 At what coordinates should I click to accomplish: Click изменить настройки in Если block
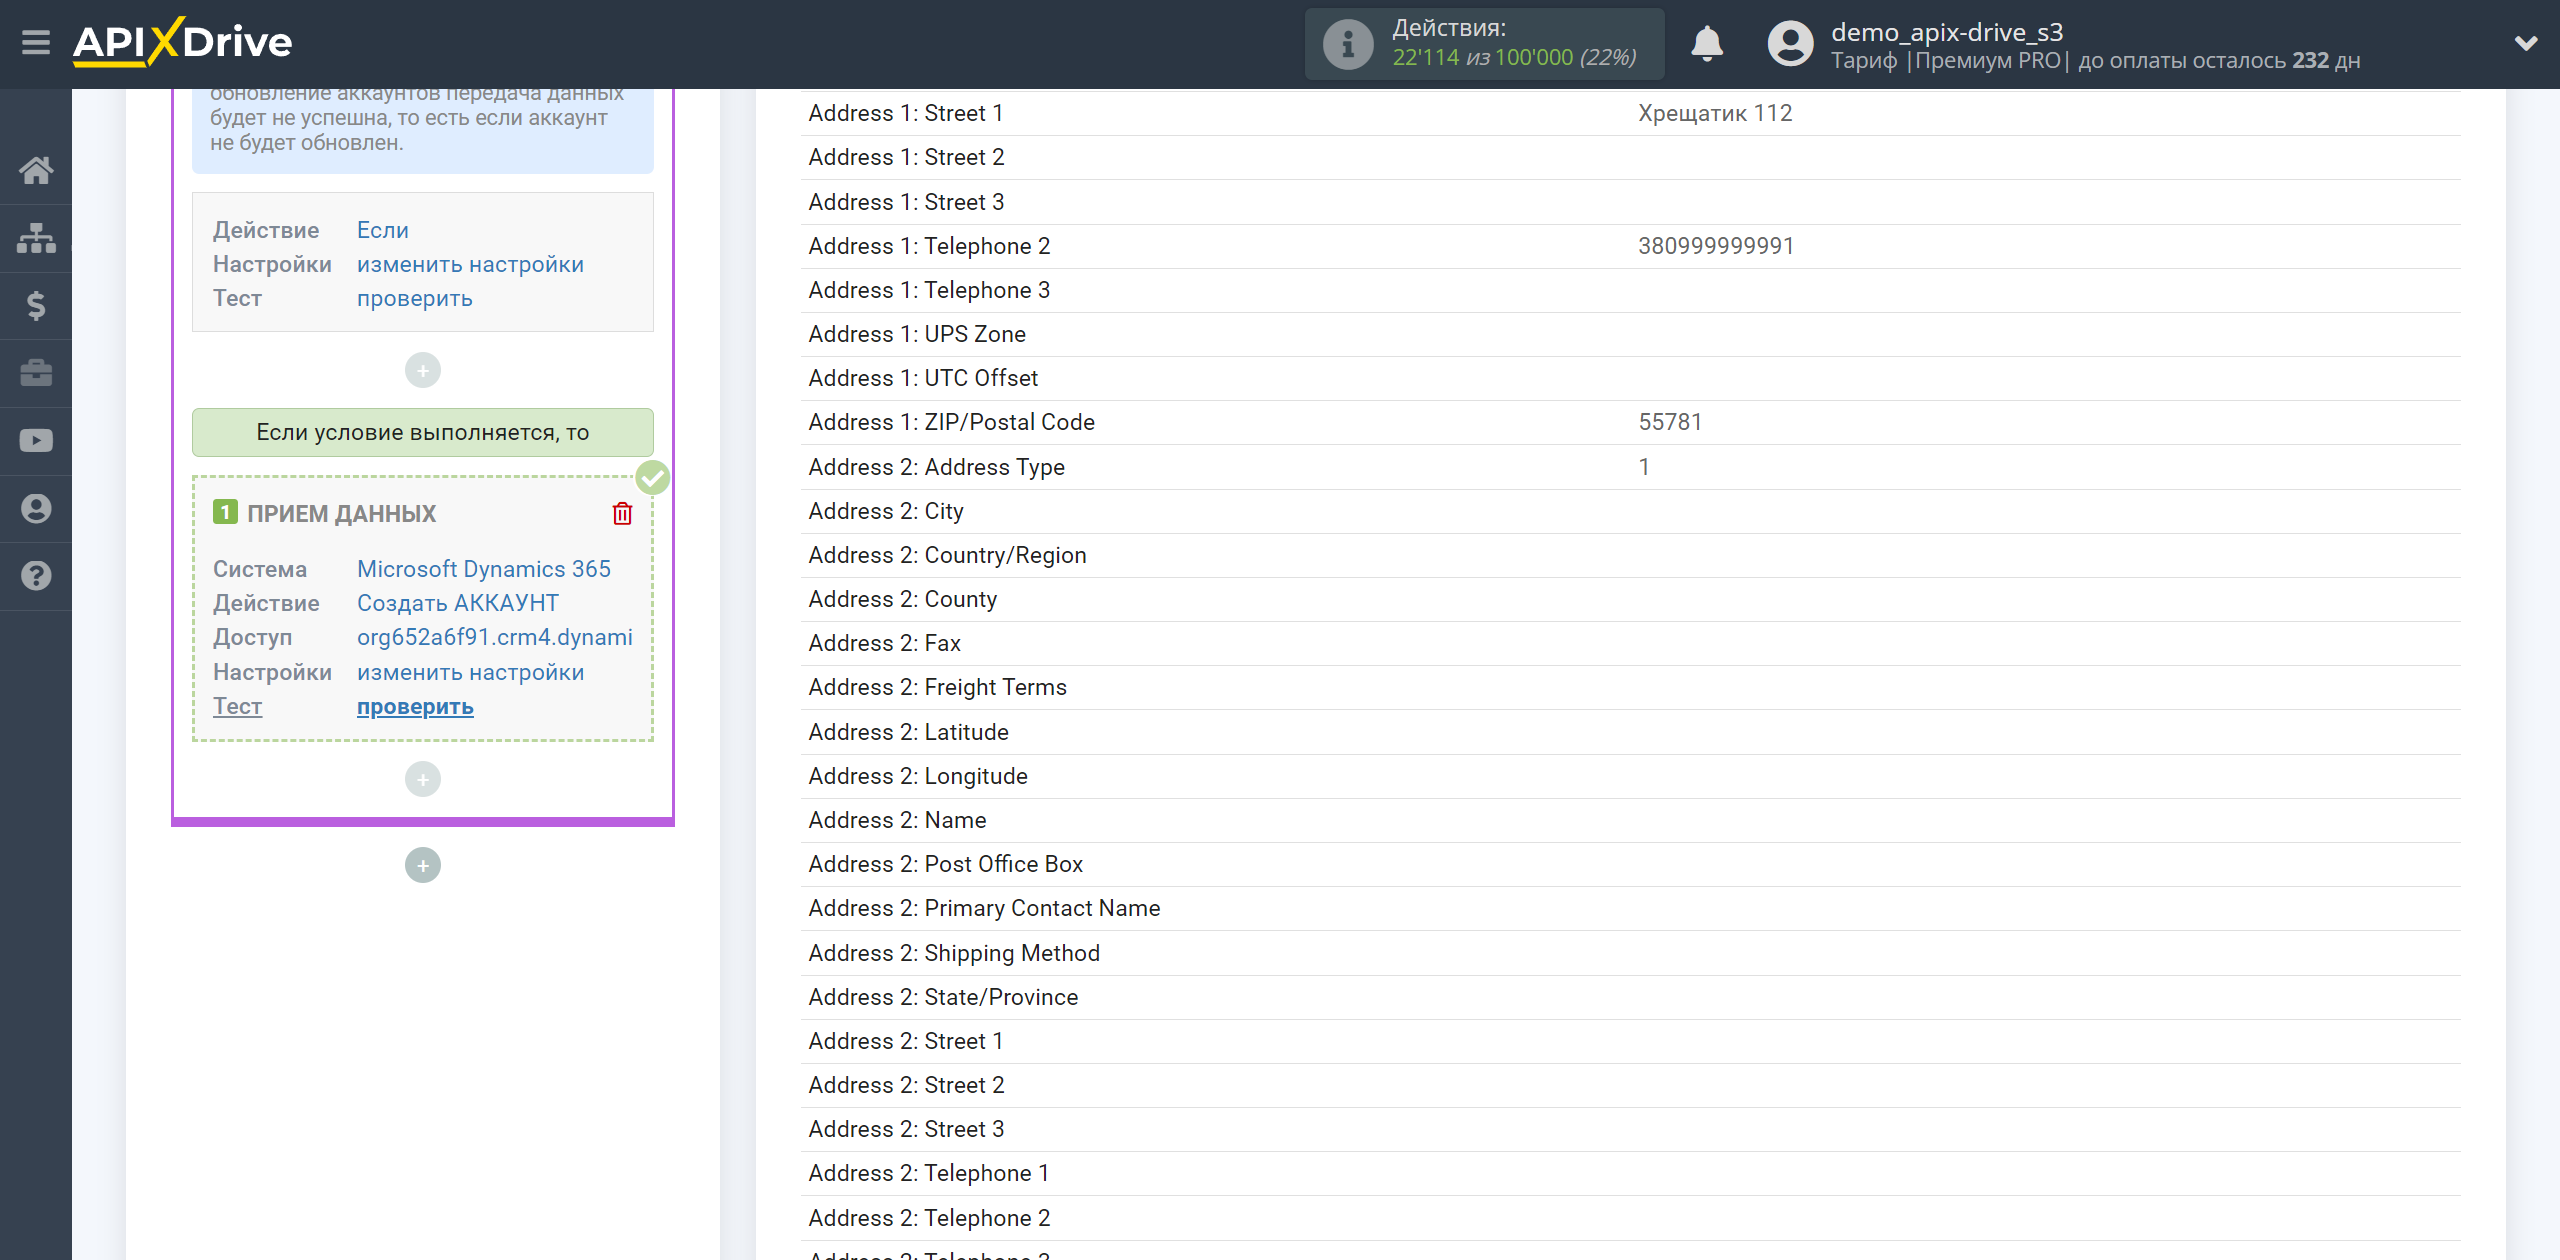(470, 264)
